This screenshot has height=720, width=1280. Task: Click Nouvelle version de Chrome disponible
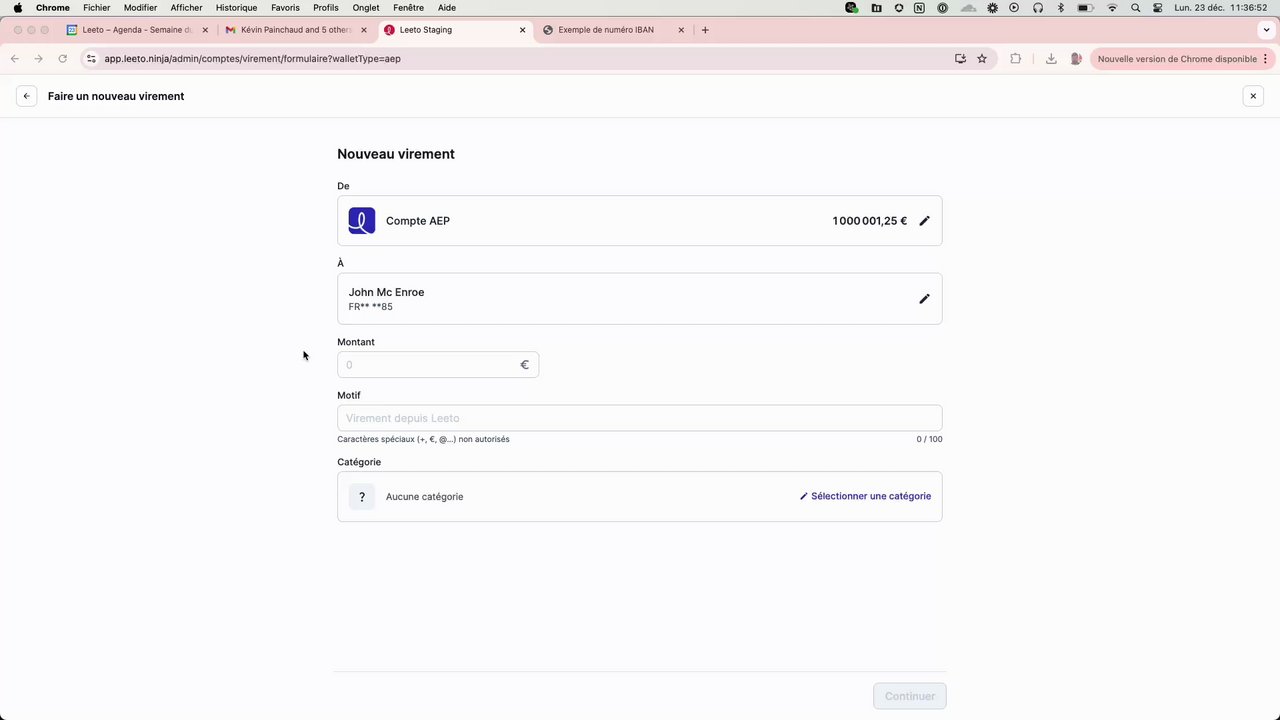coord(1177,59)
